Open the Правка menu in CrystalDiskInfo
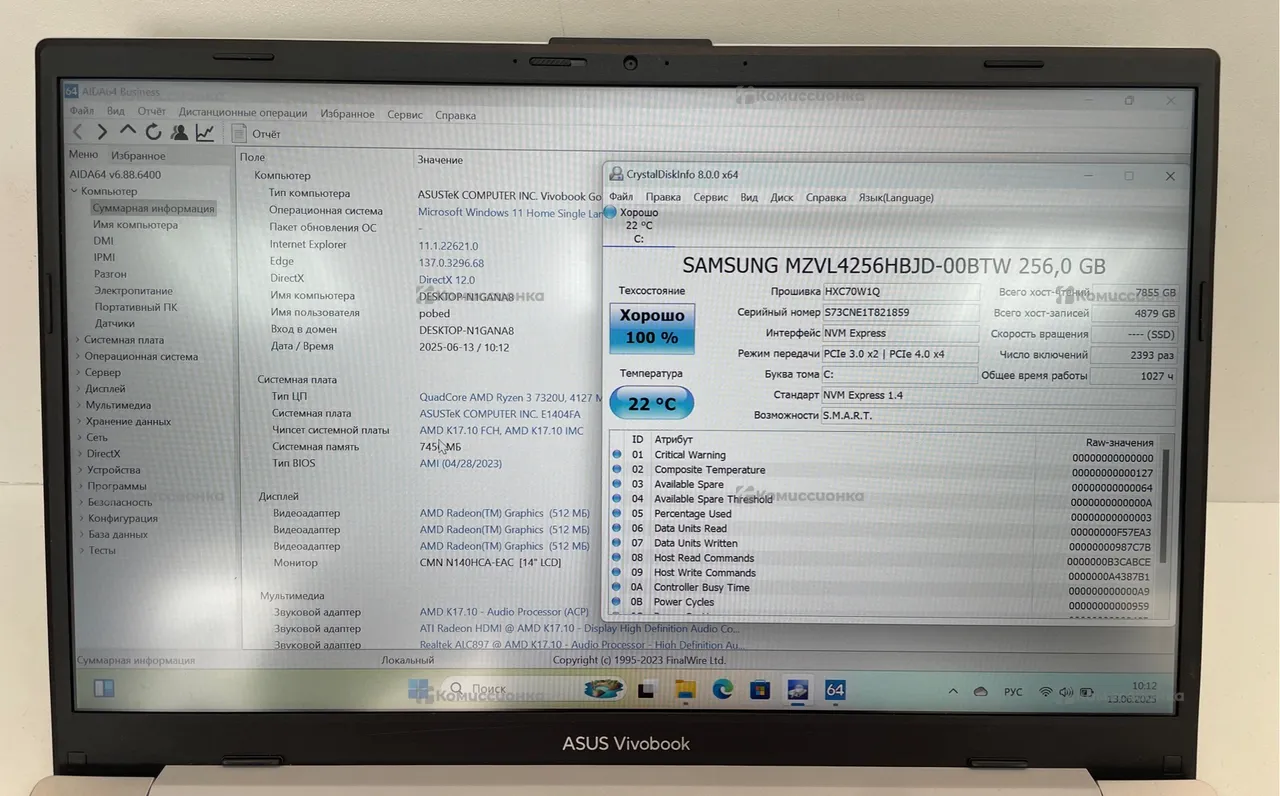 [663, 197]
